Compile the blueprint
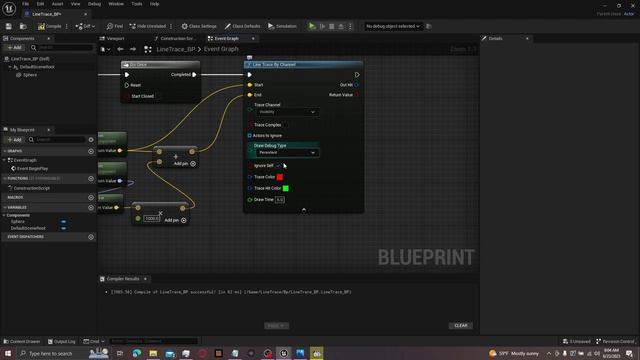640x360 pixels. pyautogui.click(x=49, y=26)
